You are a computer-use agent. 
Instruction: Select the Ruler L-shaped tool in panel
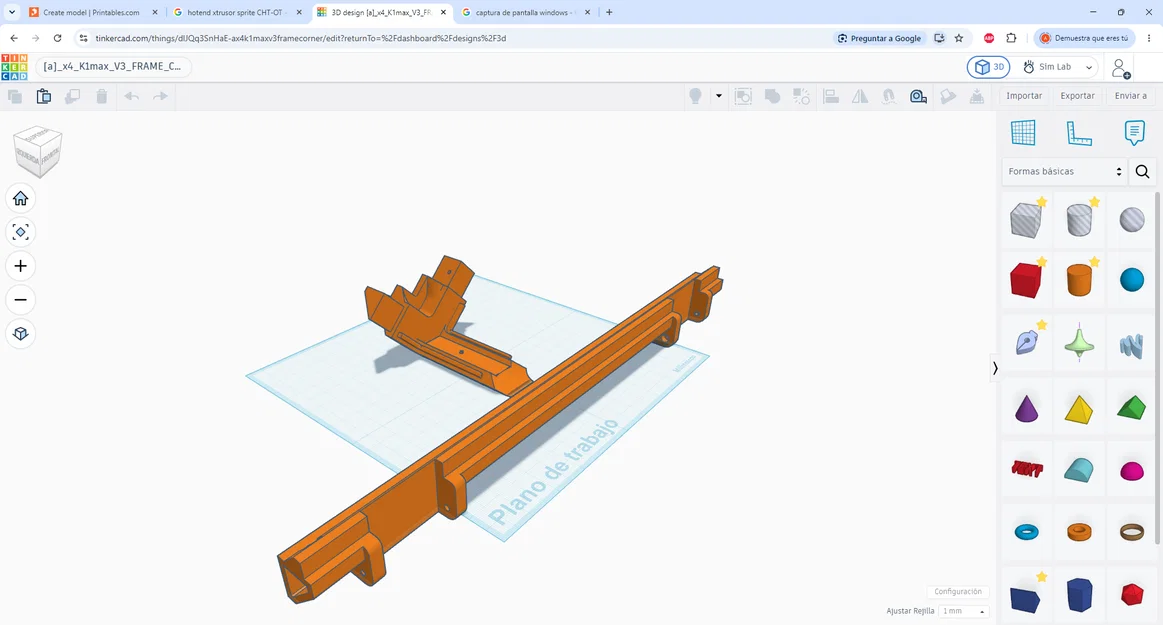click(x=1078, y=133)
